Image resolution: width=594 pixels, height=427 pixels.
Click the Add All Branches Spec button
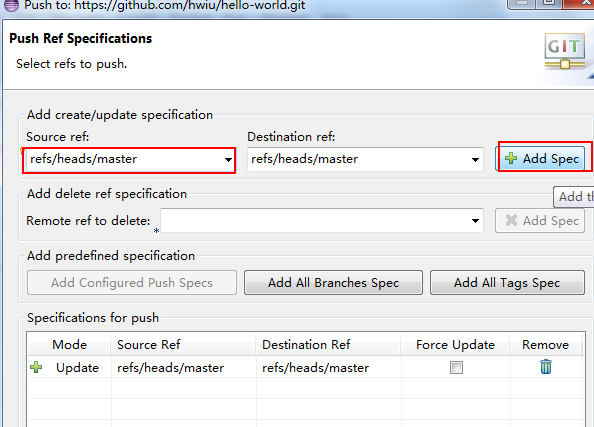[x=333, y=283]
